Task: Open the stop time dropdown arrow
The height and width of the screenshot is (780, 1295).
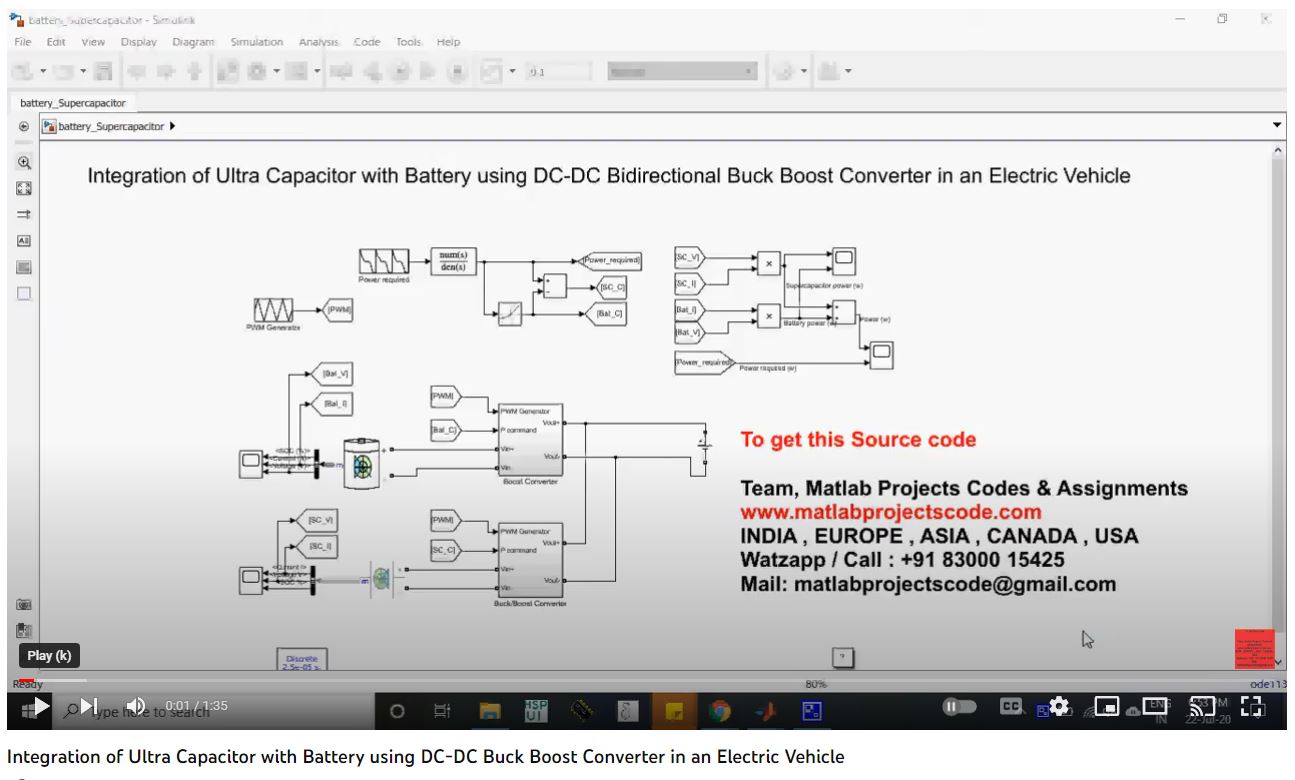Action: click(513, 71)
